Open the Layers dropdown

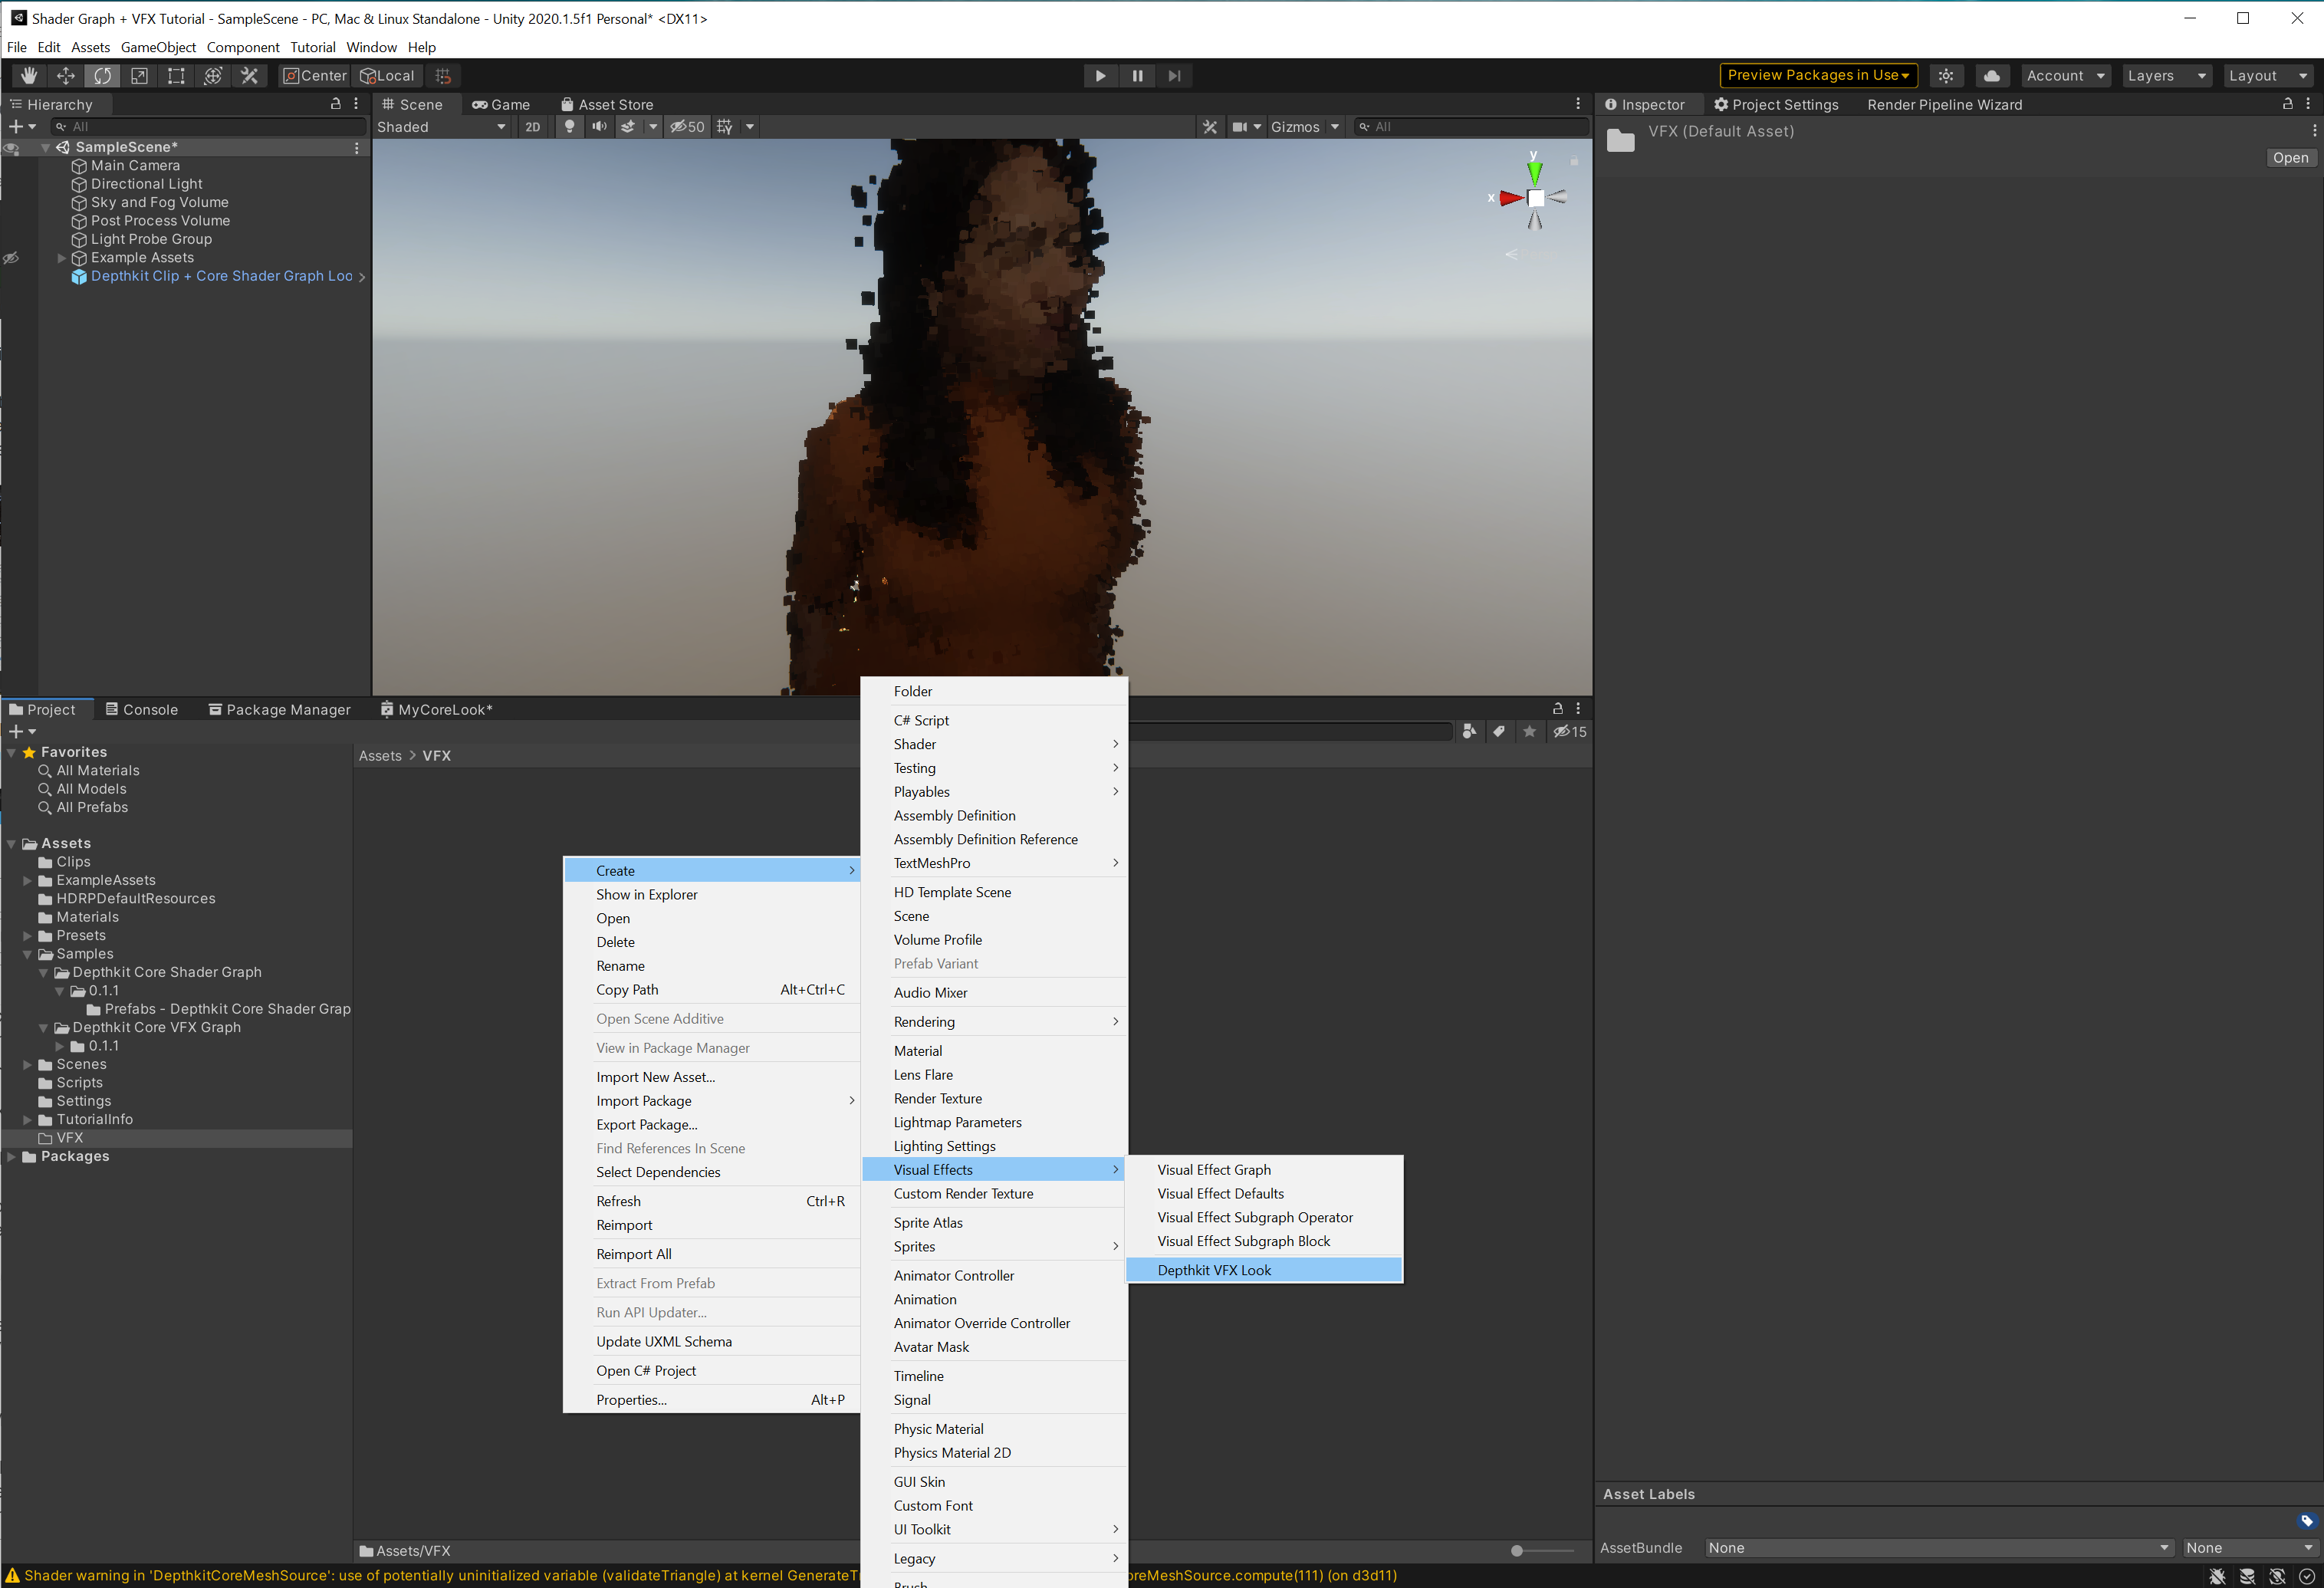coord(2165,76)
